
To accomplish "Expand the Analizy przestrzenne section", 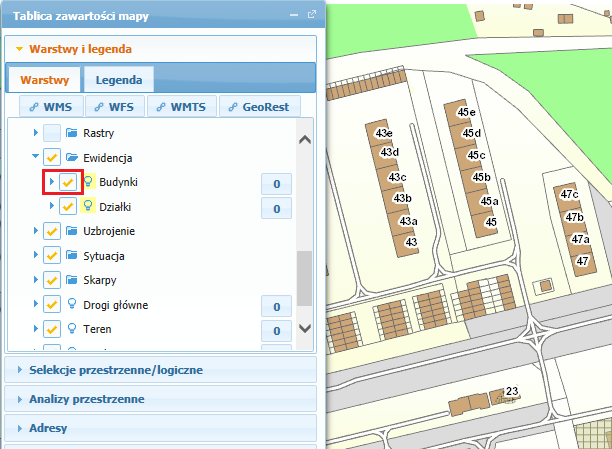I will (x=160, y=399).
